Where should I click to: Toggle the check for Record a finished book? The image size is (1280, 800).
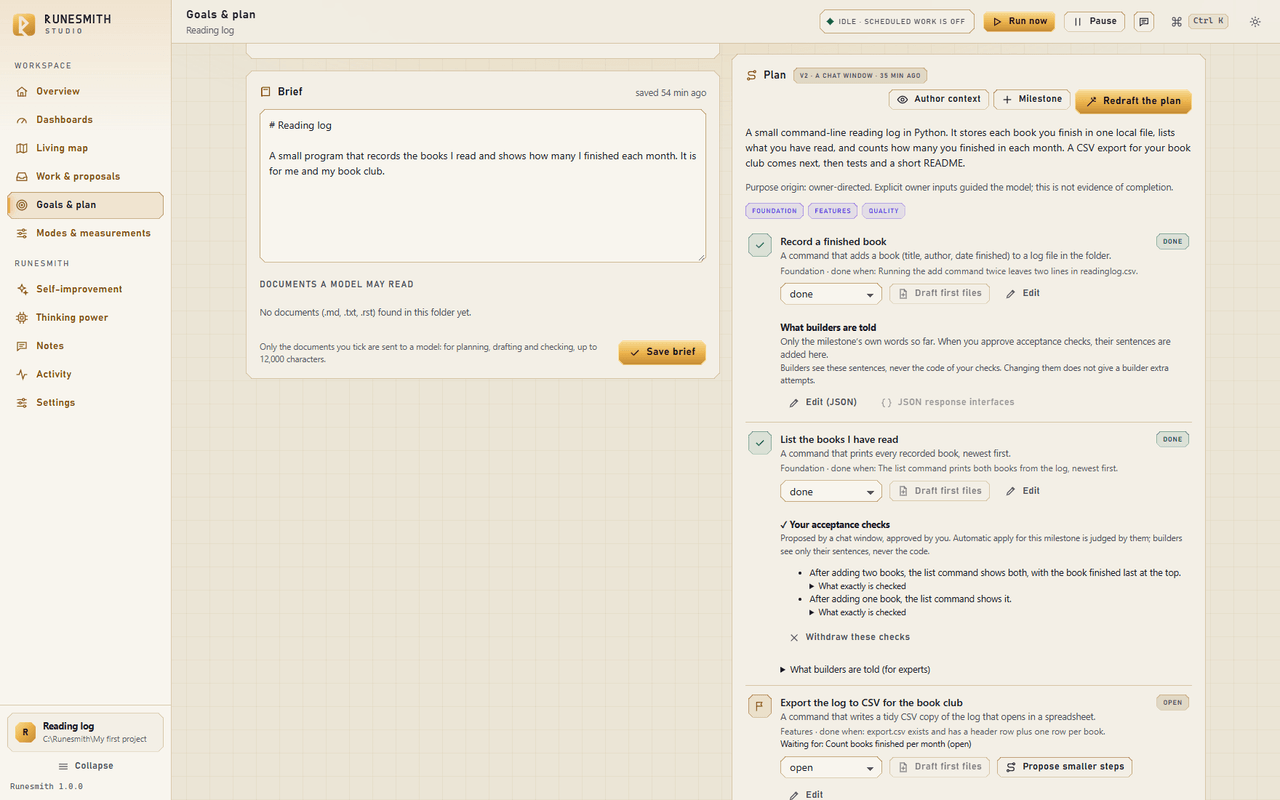[x=760, y=245]
